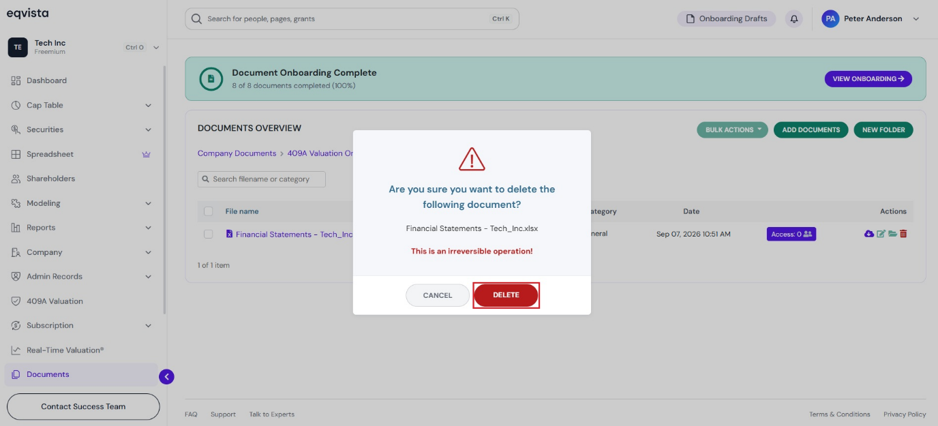Click Contact Success Team button

(83, 407)
